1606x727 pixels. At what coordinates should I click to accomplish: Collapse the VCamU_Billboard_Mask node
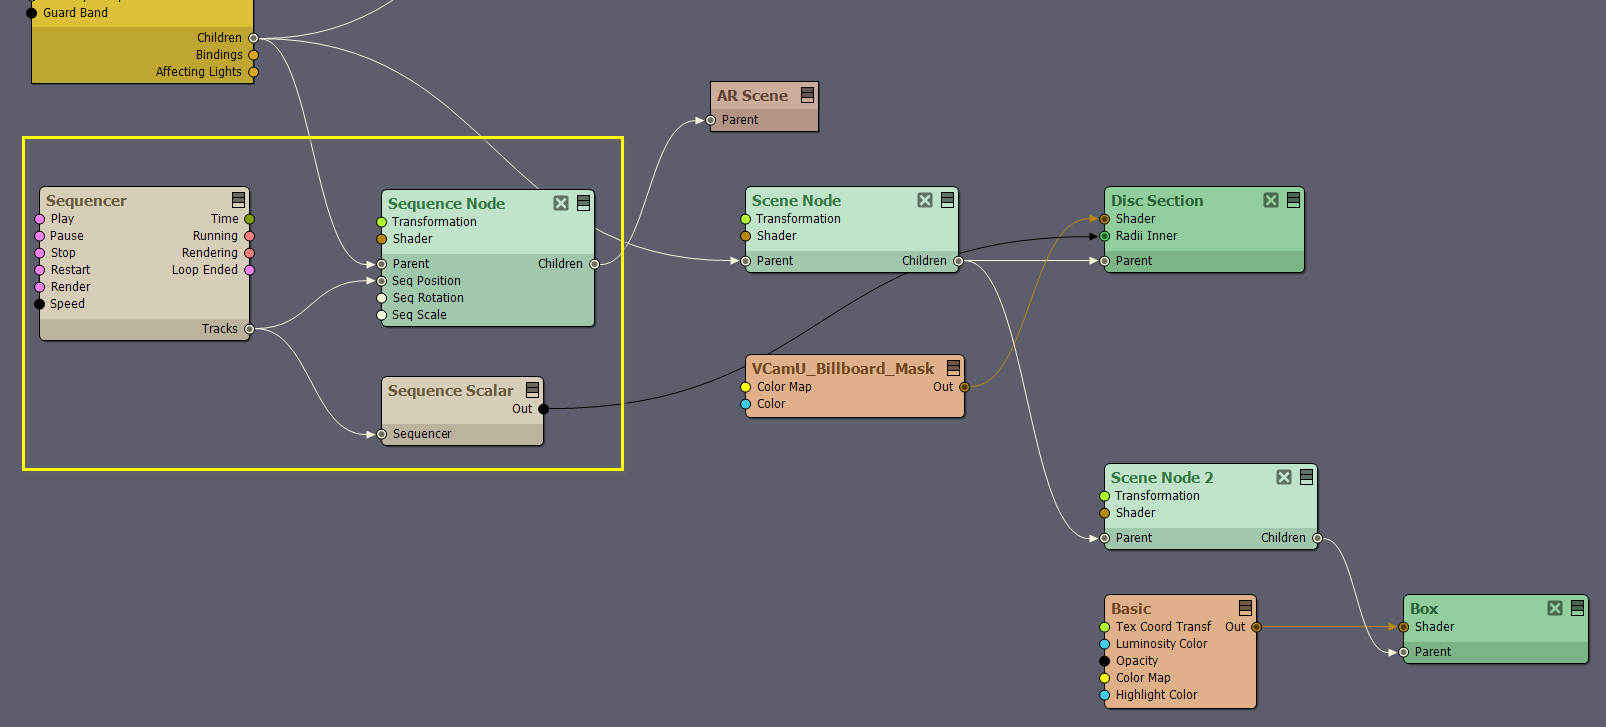(953, 368)
